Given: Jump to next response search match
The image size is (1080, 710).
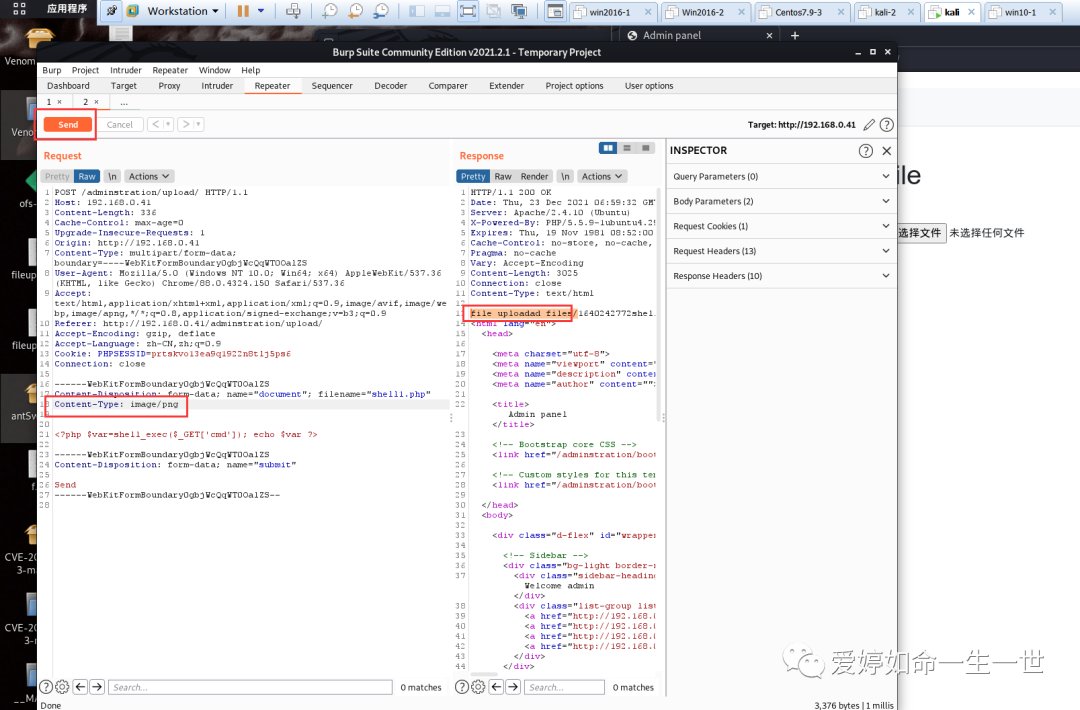Looking at the screenshot, I should point(513,687).
